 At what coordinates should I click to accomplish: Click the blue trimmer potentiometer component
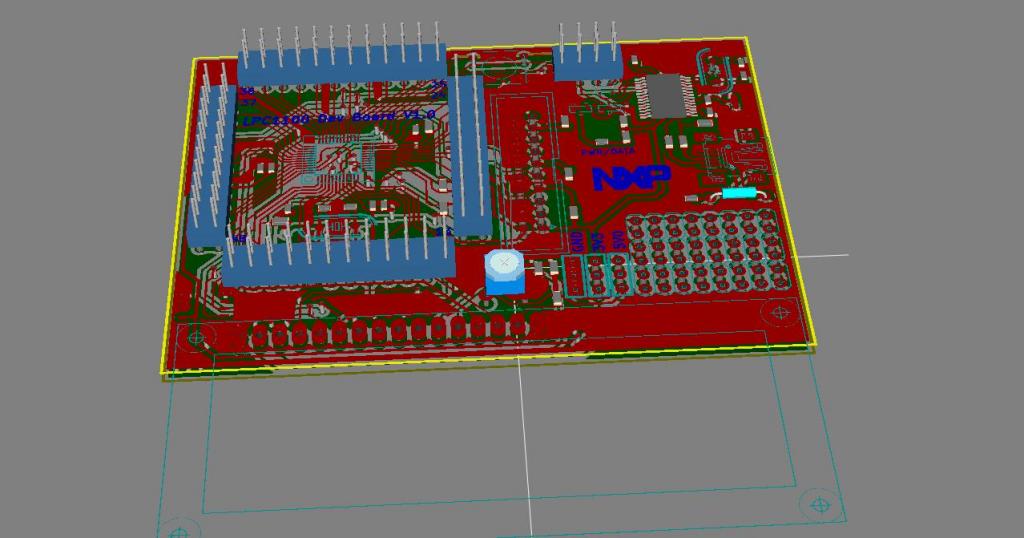[x=504, y=272]
